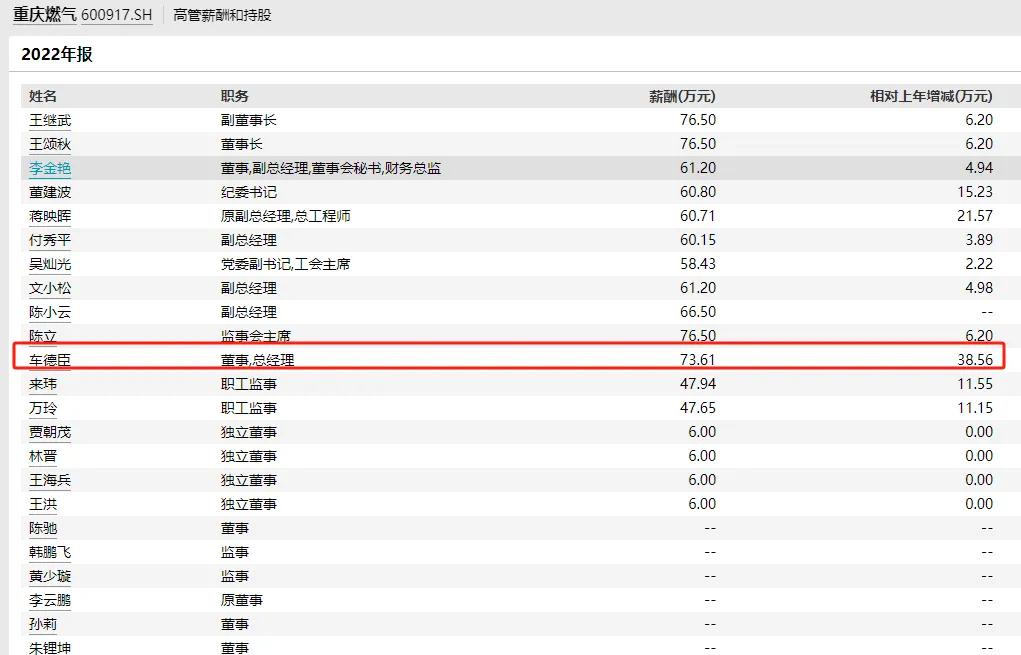Click 车德臣's 董事,总经理 position cell

coord(257,360)
